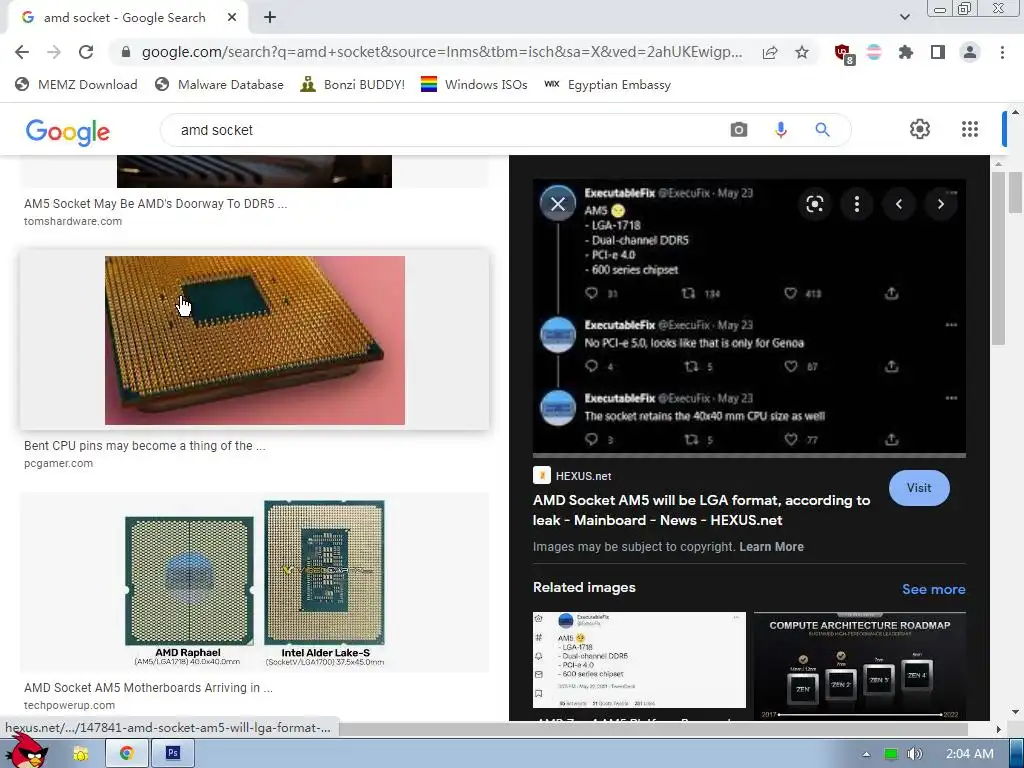Go back to the previous page

pyautogui.click(x=22, y=52)
